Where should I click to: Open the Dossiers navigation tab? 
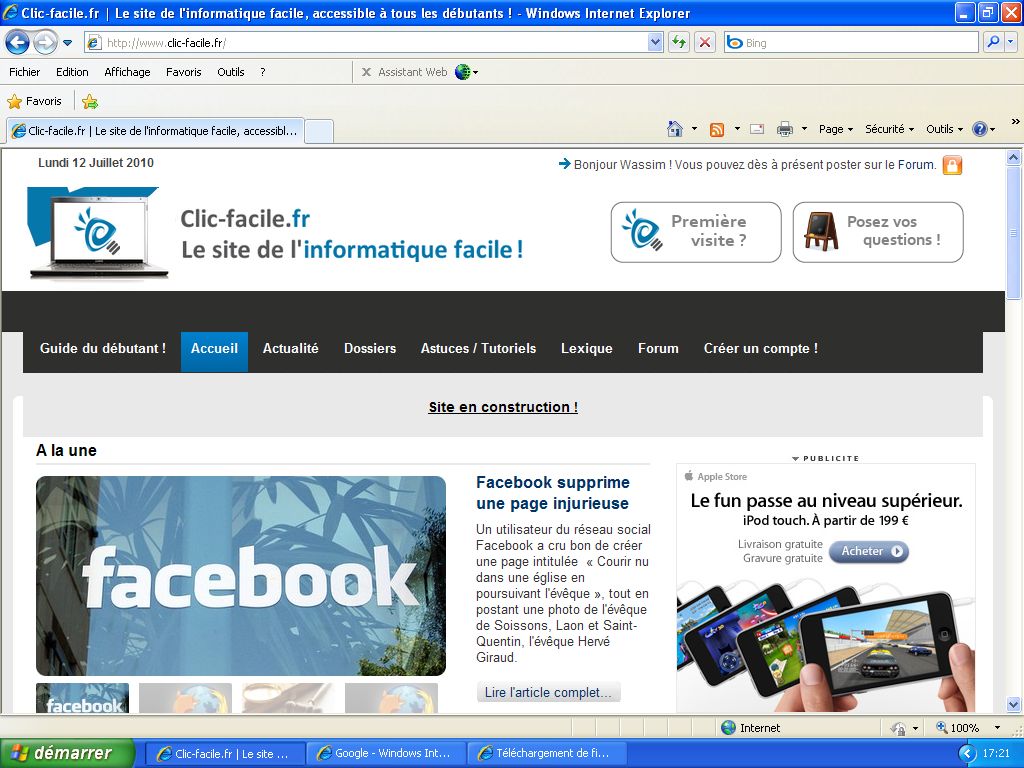(x=370, y=349)
